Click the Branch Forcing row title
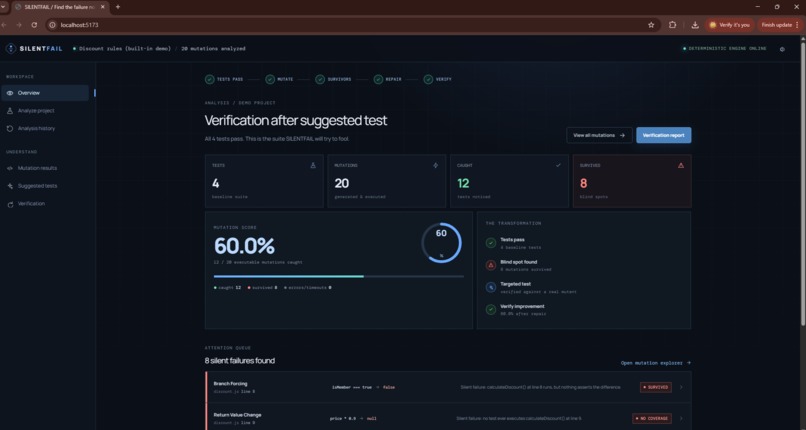Image resolution: width=806 pixels, height=430 pixels. pos(230,384)
